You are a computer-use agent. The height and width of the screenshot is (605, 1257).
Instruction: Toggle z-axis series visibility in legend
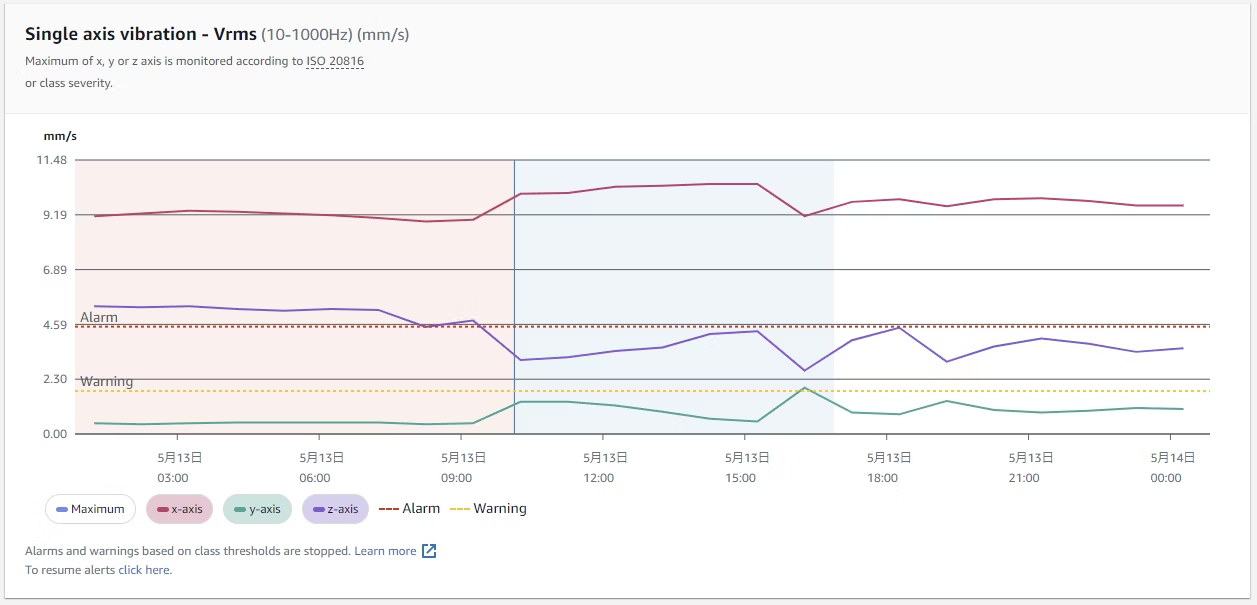335,509
